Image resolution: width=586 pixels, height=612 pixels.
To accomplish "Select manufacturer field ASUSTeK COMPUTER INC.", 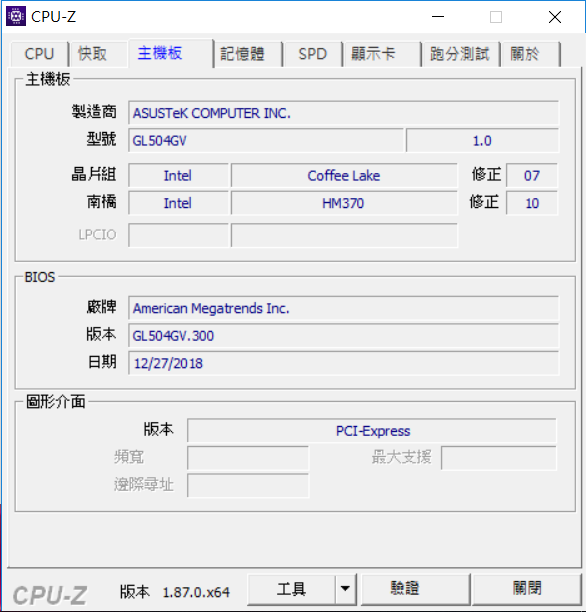I will pyautogui.click(x=344, y=113).
